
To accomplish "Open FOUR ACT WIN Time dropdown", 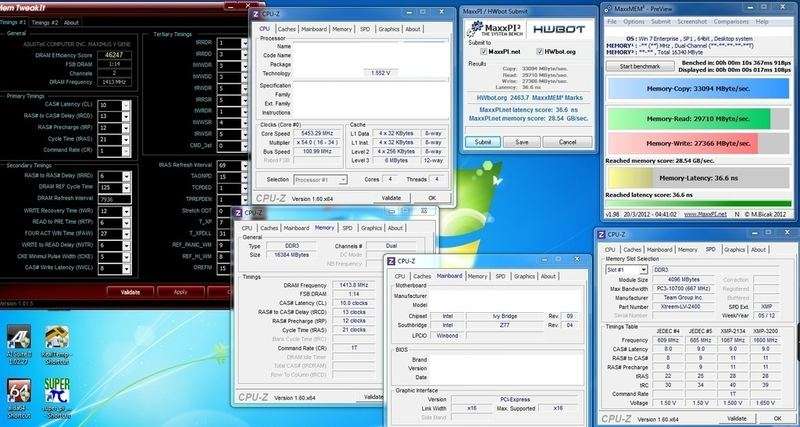I will (127, 234).
